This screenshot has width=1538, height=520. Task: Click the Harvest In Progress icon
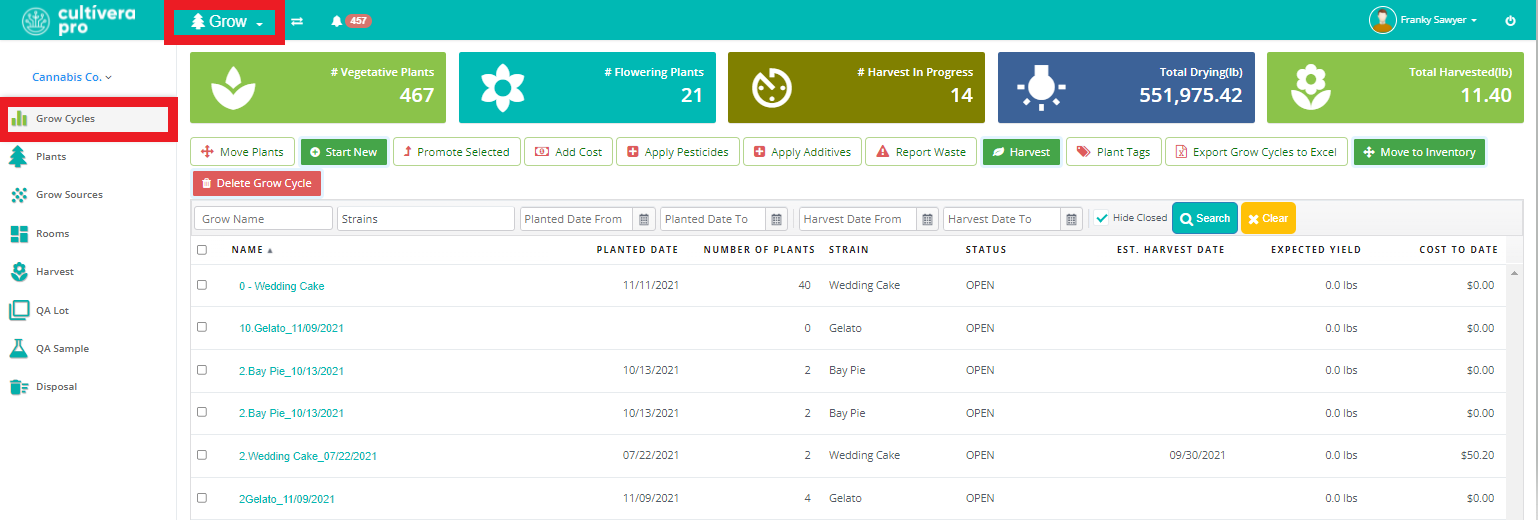771,87
